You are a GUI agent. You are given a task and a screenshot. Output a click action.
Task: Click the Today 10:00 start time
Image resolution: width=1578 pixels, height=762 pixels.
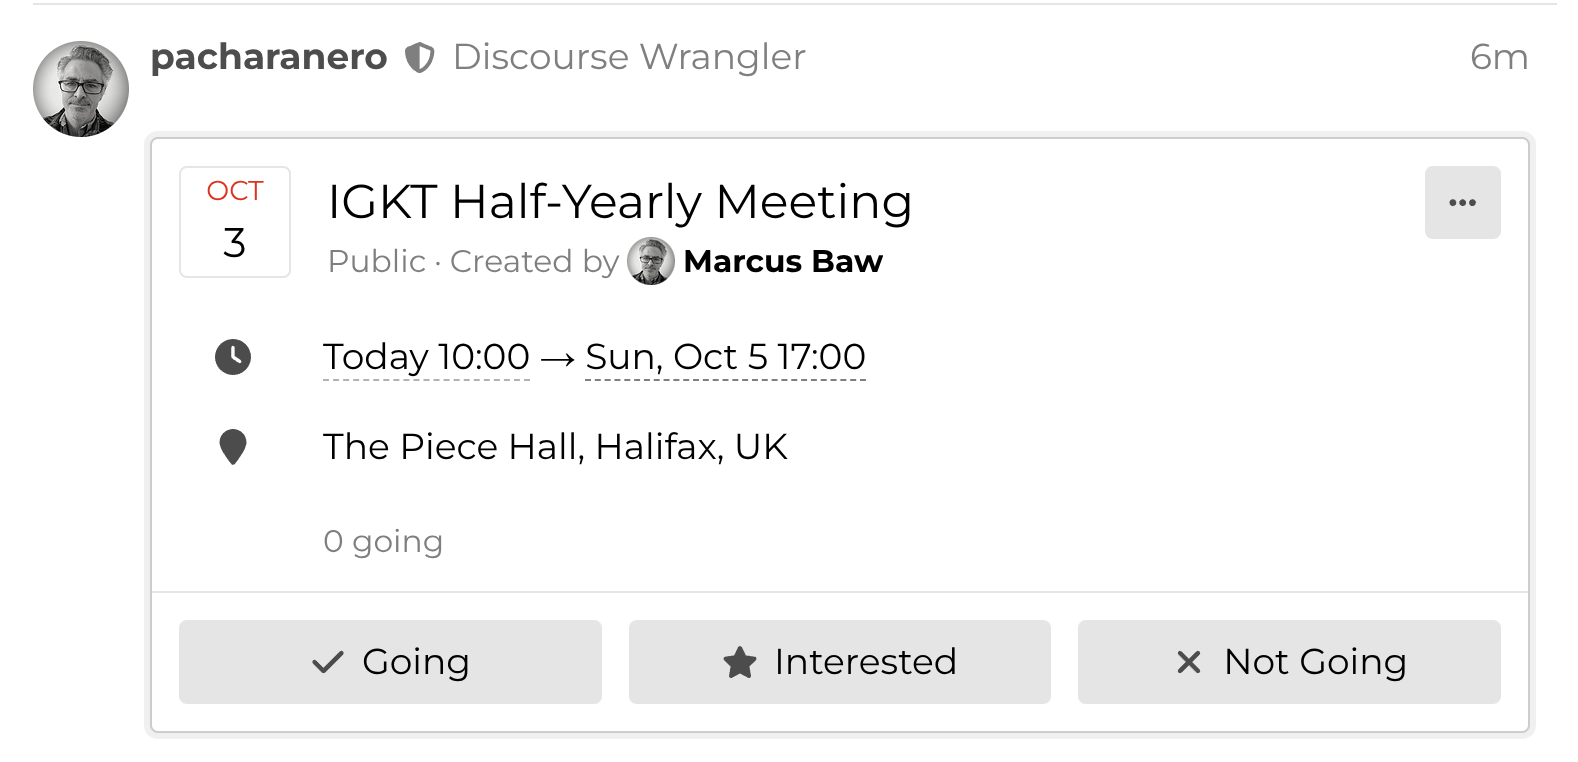(x=426, y=357)
